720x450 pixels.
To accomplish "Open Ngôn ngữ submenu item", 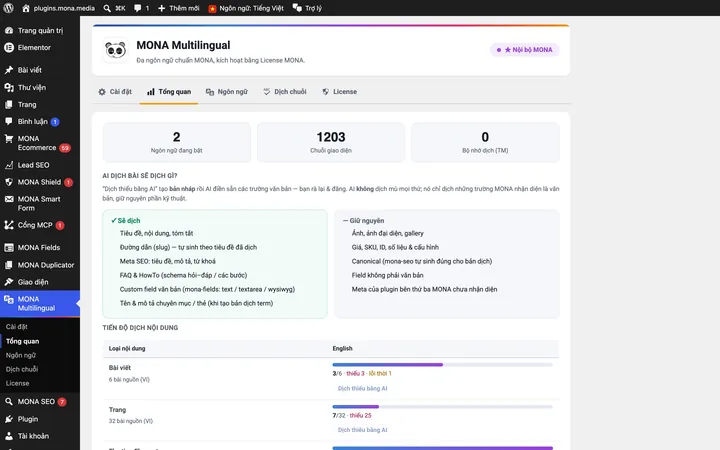I will pos(21,355).
